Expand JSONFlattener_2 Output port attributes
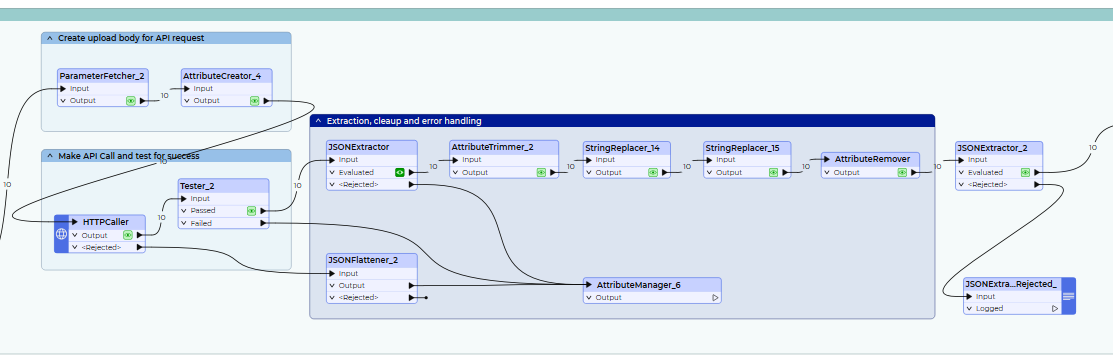 coord(332,286)
